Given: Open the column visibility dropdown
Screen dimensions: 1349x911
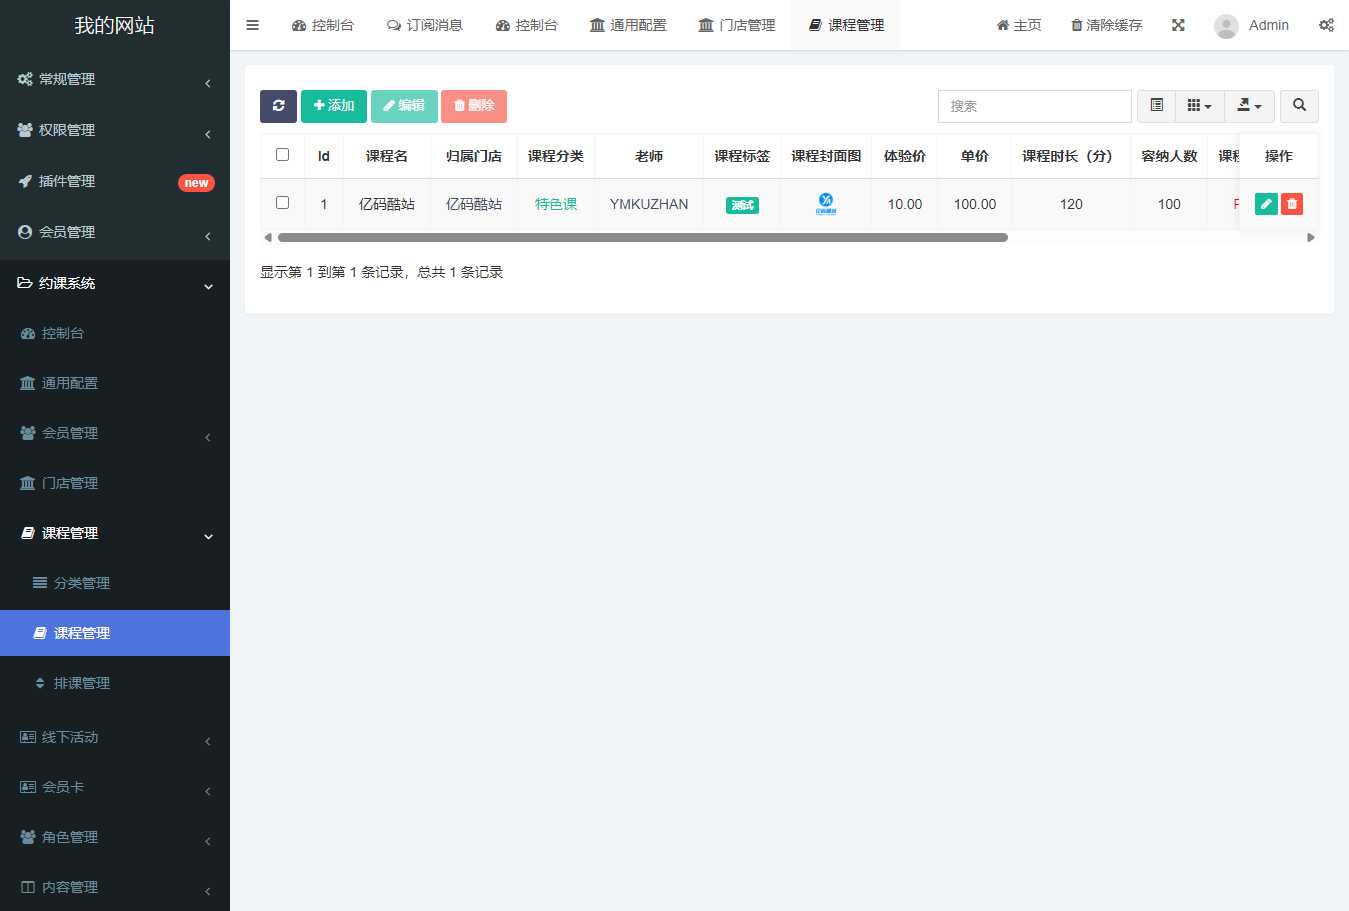Looking at the screenshot, I should (1199, 106).
